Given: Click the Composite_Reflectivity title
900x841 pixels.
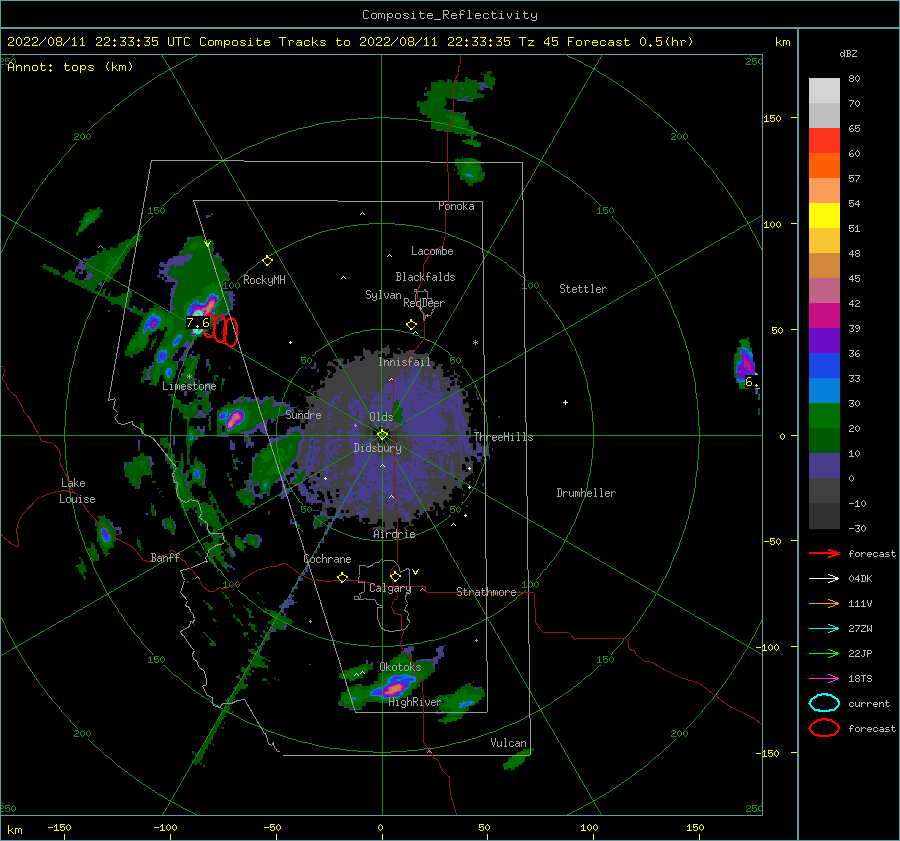Looking at the screenshot, I should (450, 15).
